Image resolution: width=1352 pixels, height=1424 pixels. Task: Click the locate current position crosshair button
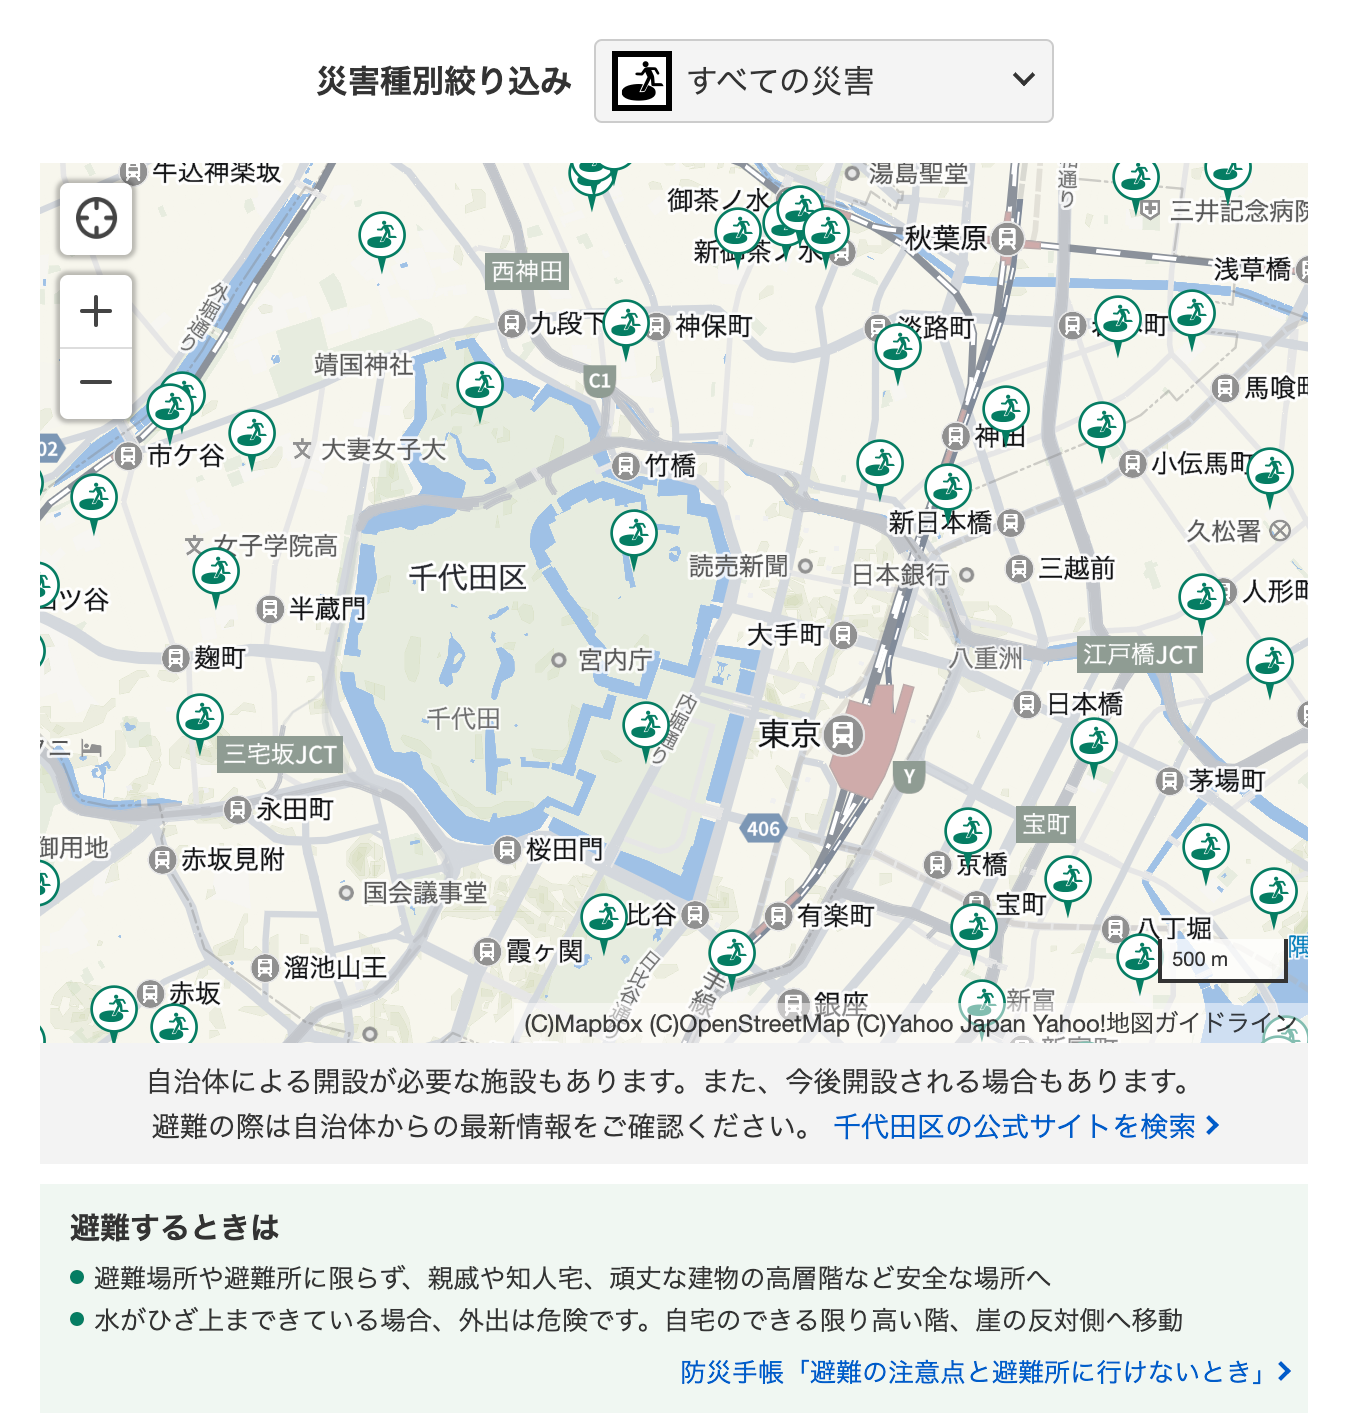point(96,218)
